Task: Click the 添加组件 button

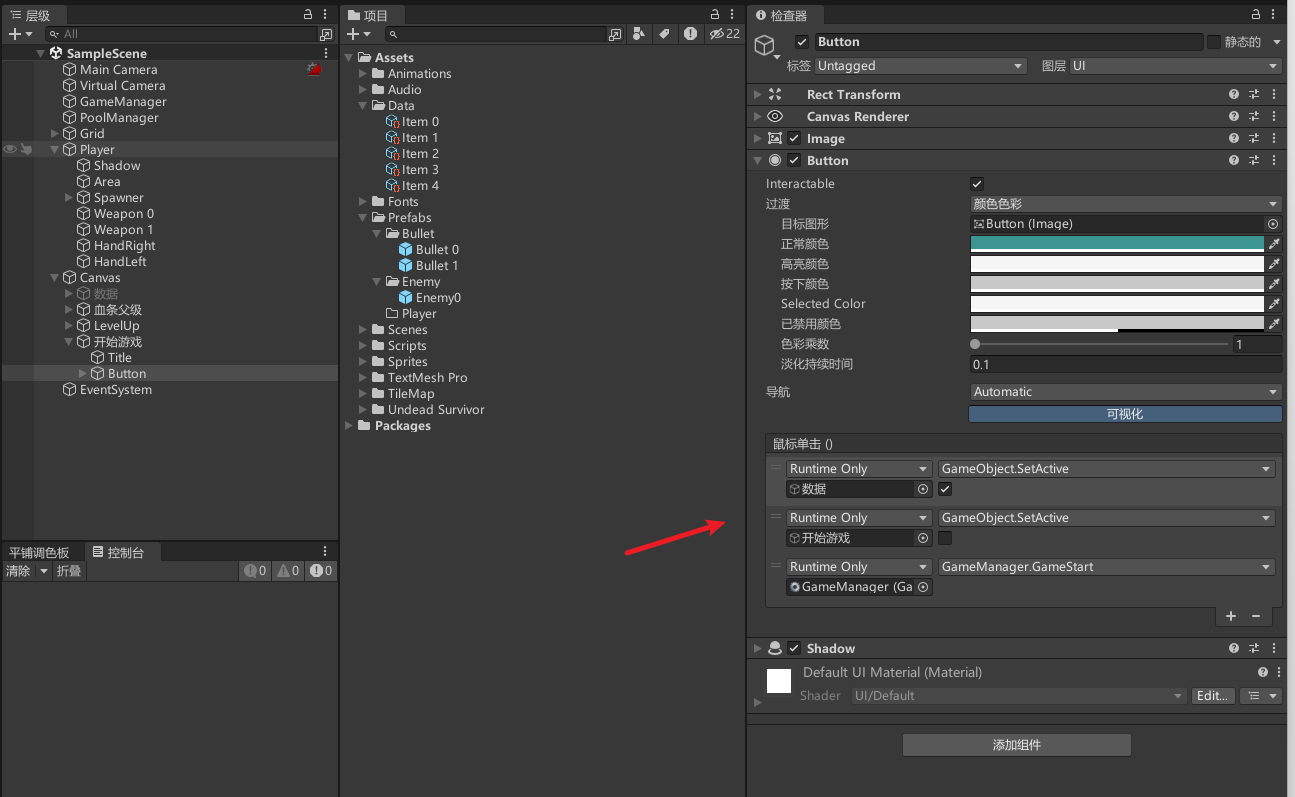Action: click(1016, 744)
